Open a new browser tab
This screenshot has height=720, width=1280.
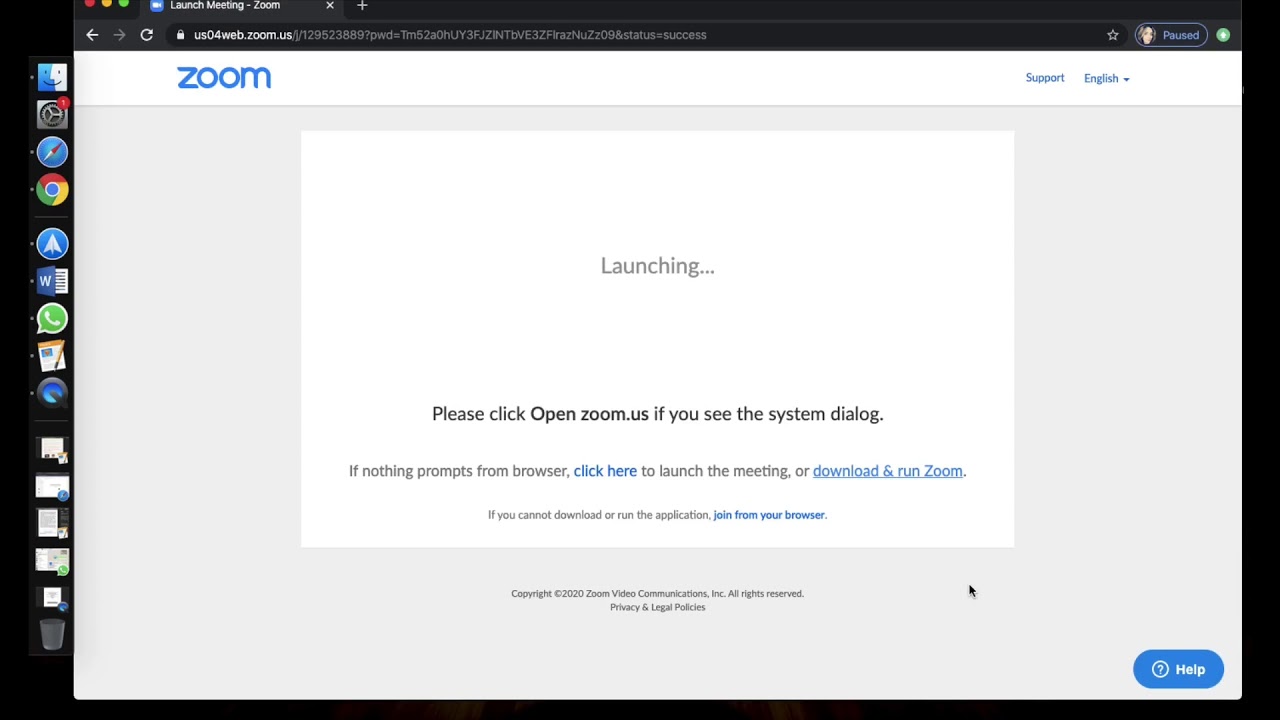point(362,6)
